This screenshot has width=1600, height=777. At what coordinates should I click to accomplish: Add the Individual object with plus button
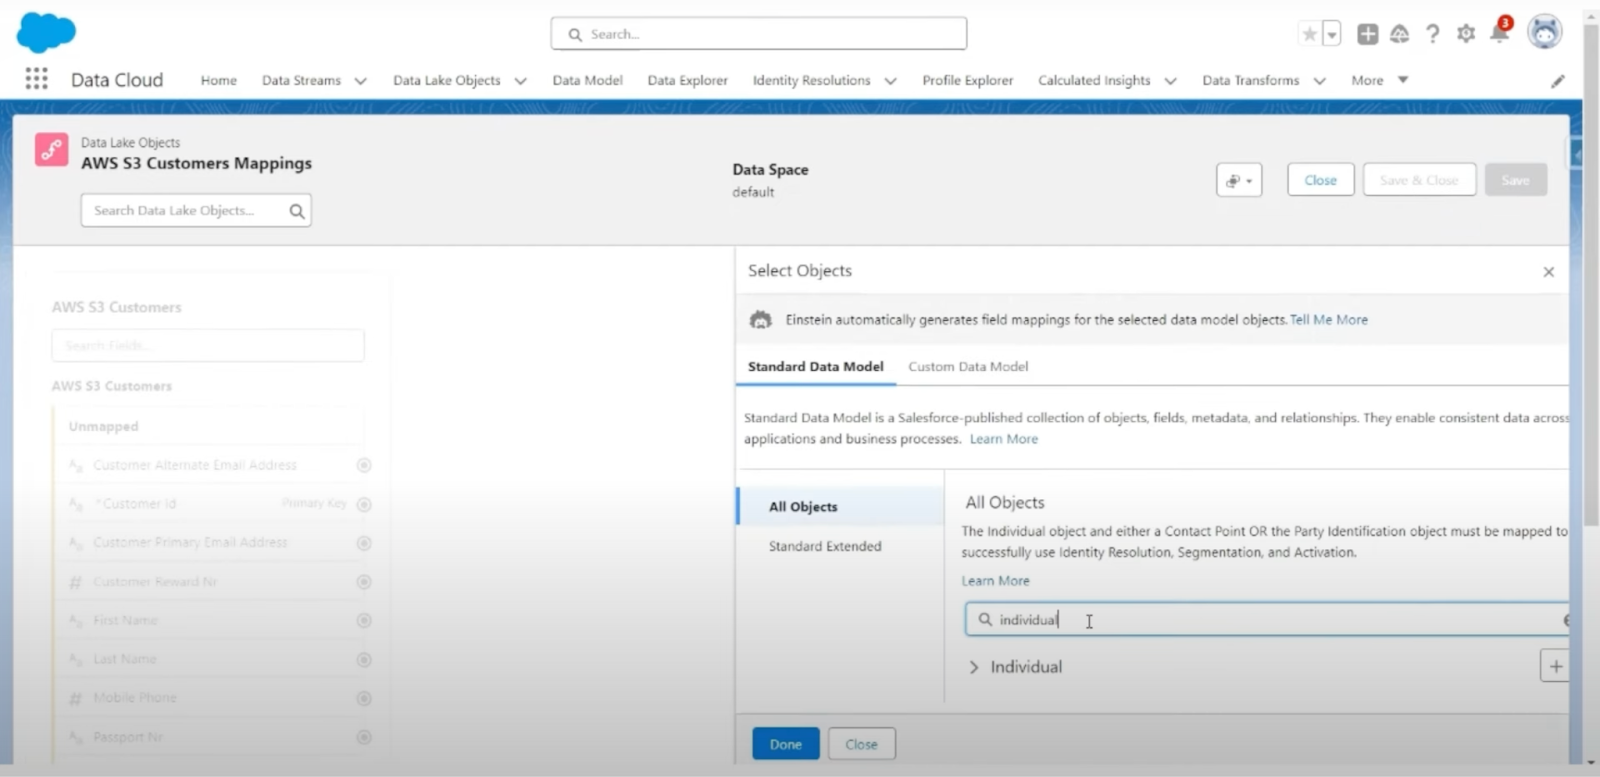pos(1555,666)
